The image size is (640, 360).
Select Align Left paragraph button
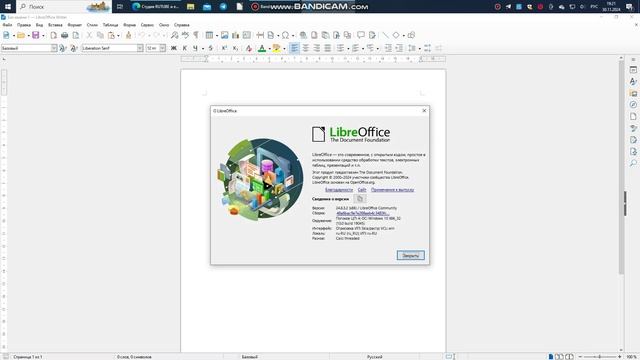pos(294,48)
